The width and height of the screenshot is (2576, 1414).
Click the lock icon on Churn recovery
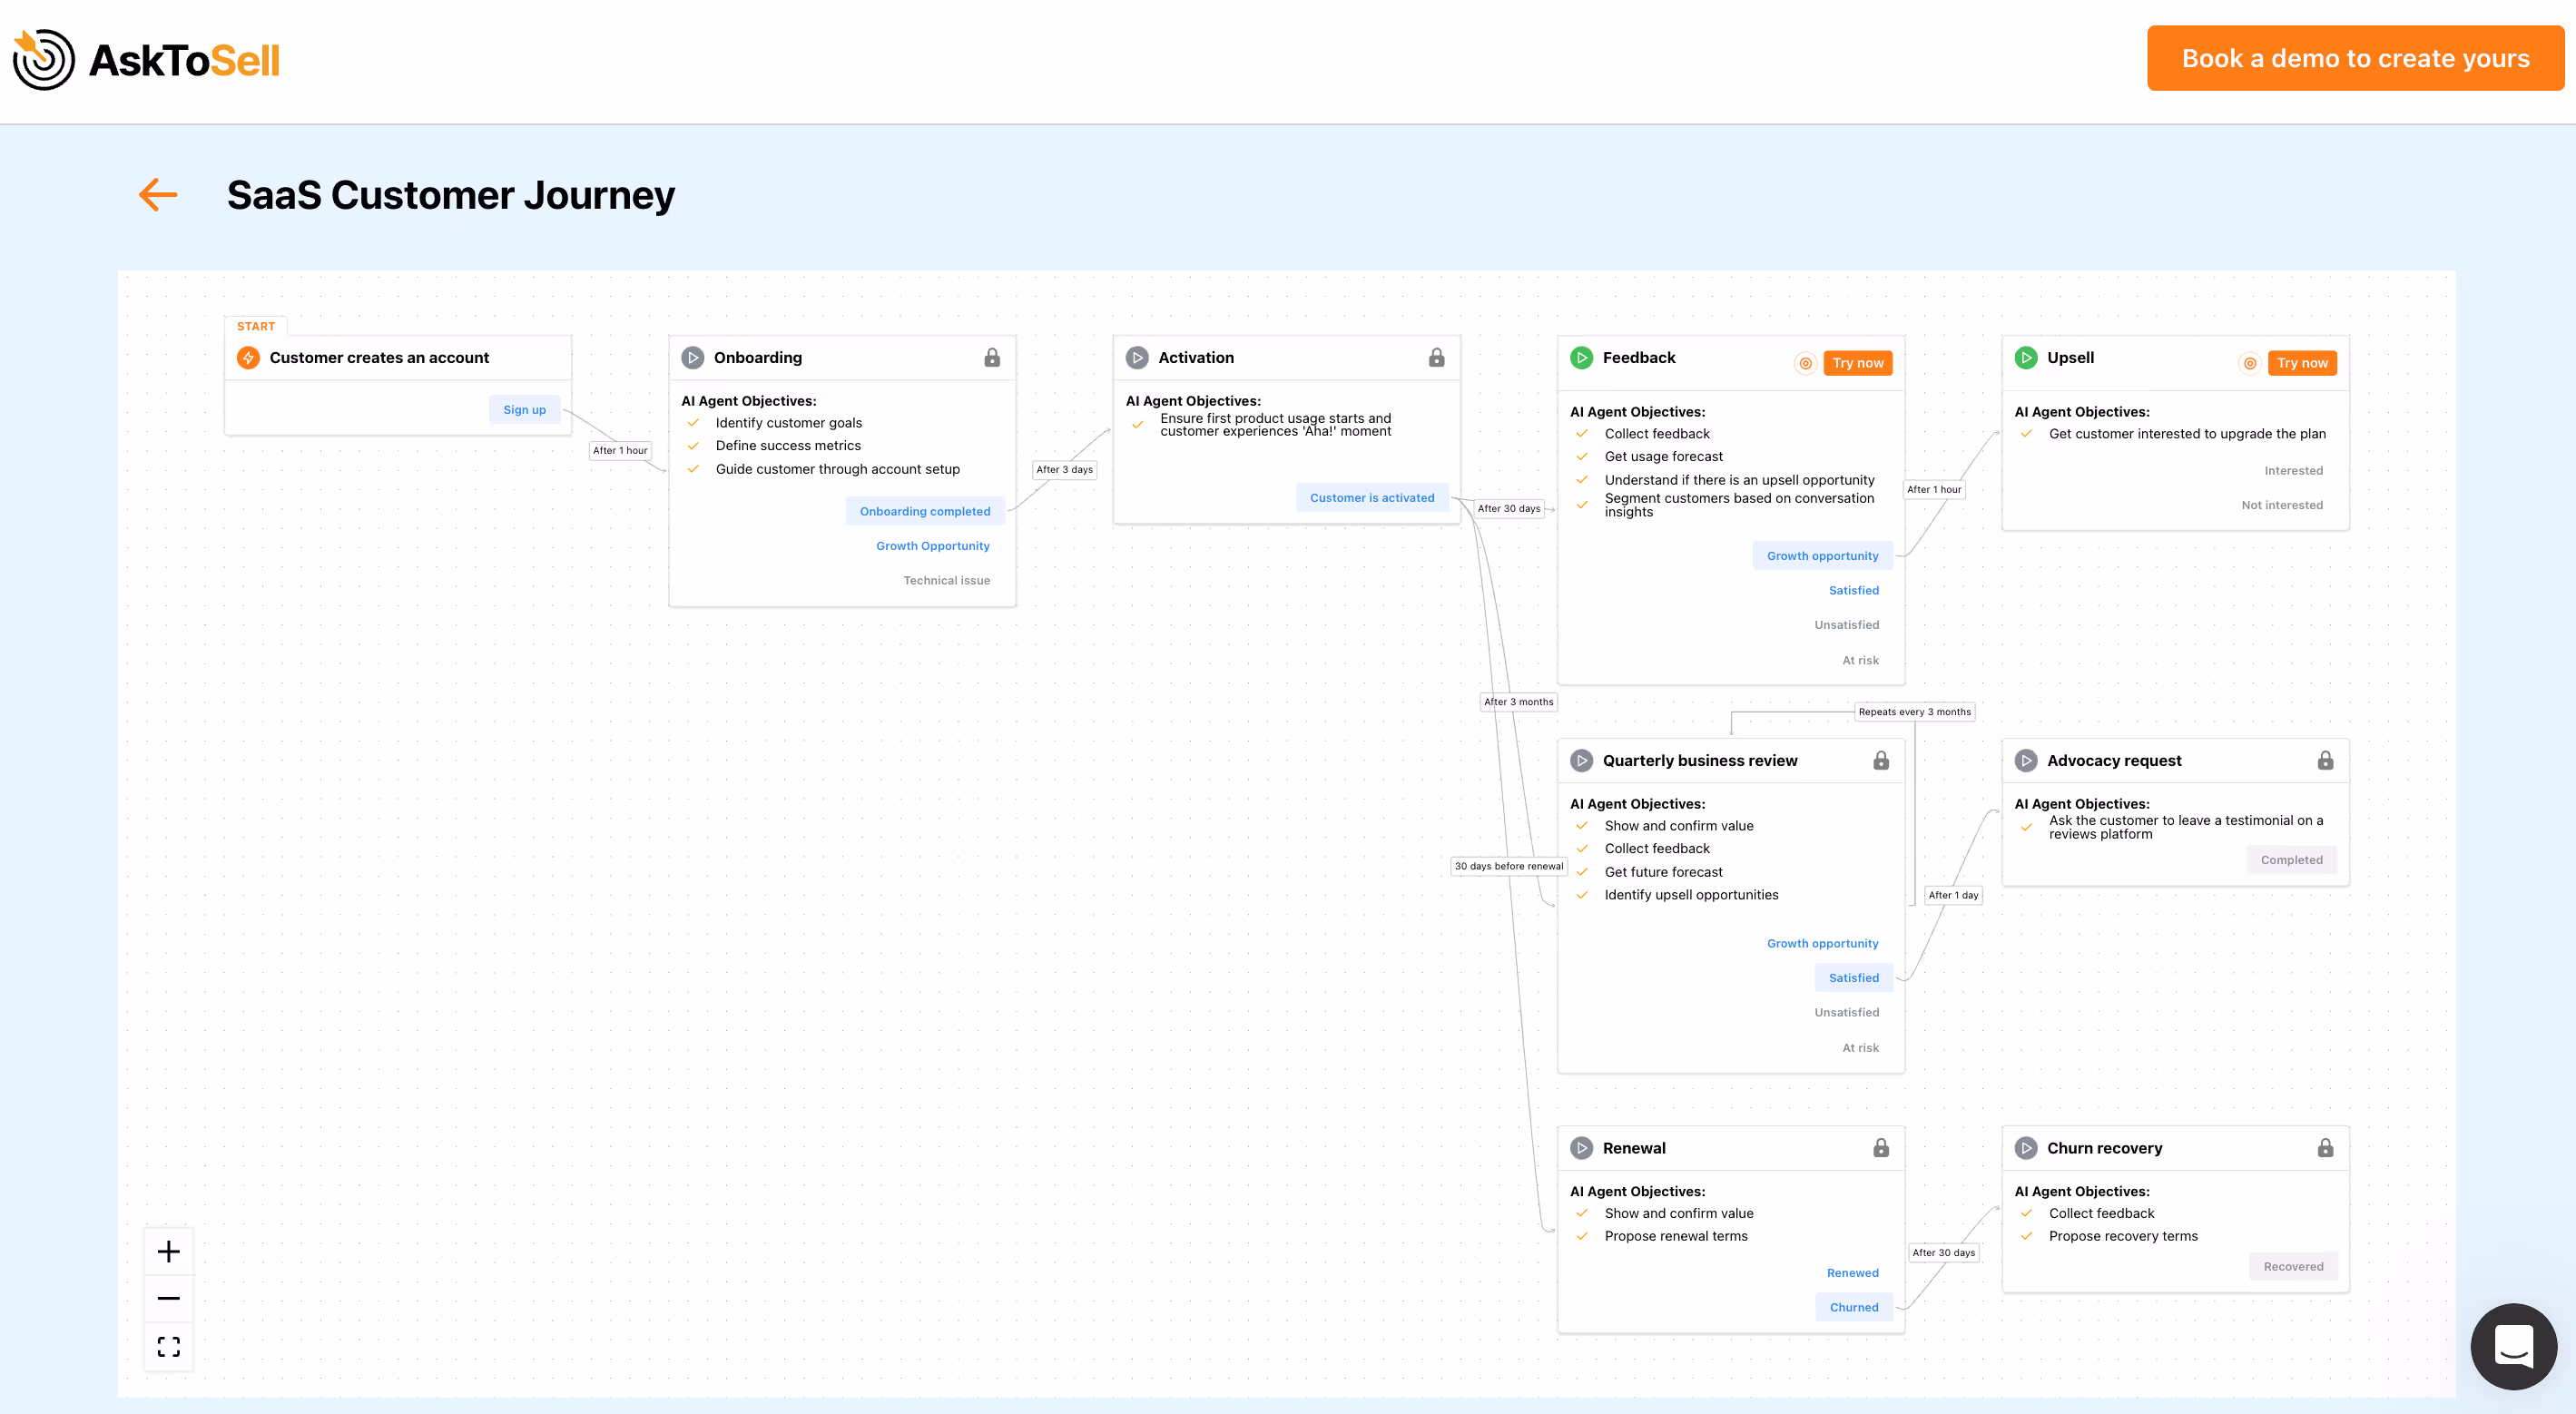pos(2325,1148)
